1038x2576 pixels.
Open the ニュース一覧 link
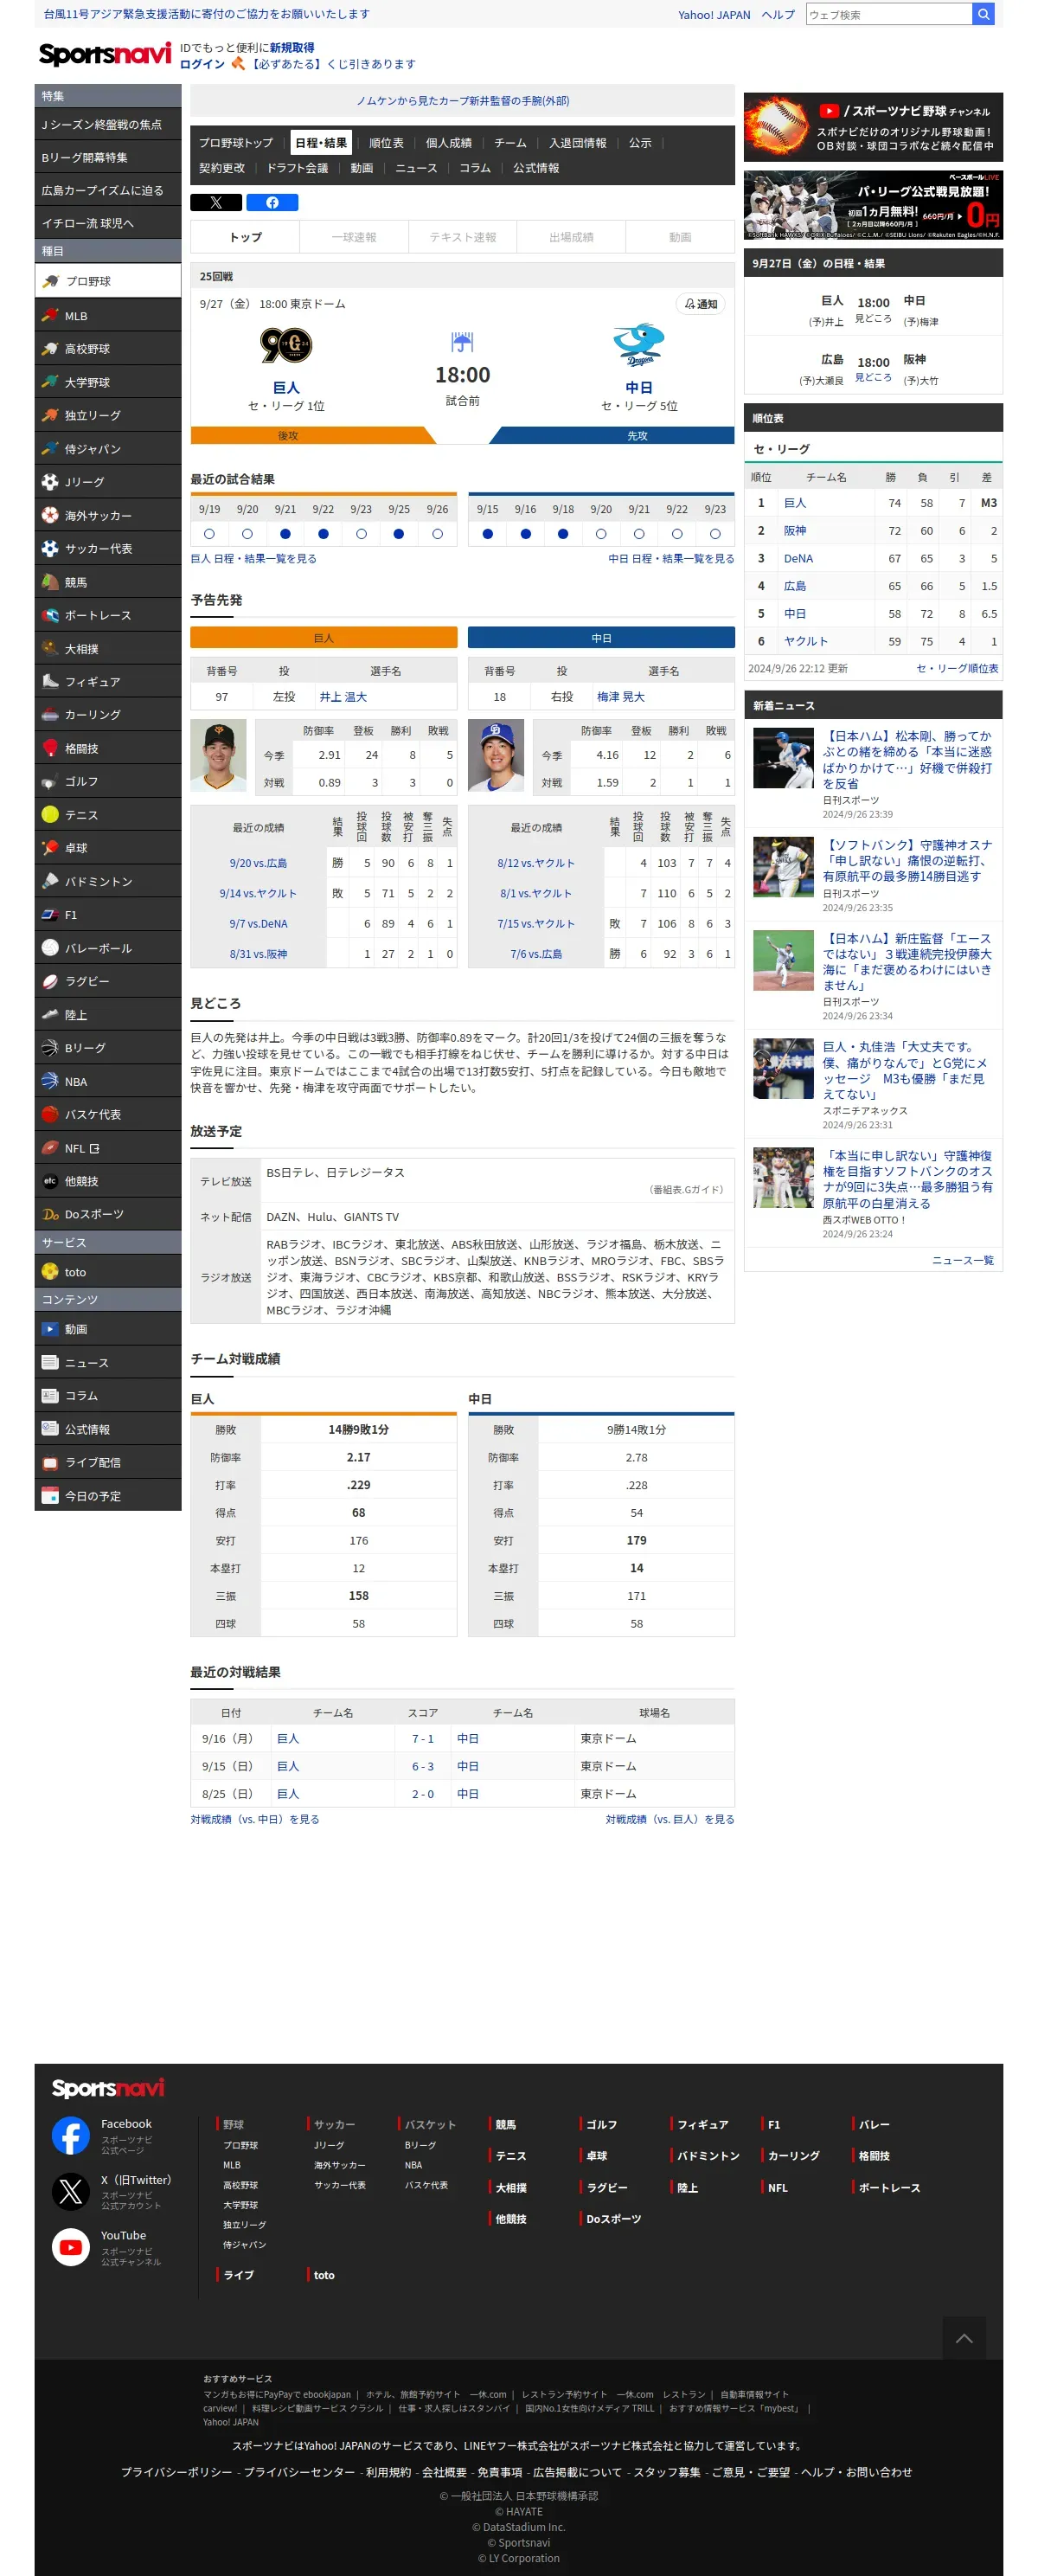962,1260
